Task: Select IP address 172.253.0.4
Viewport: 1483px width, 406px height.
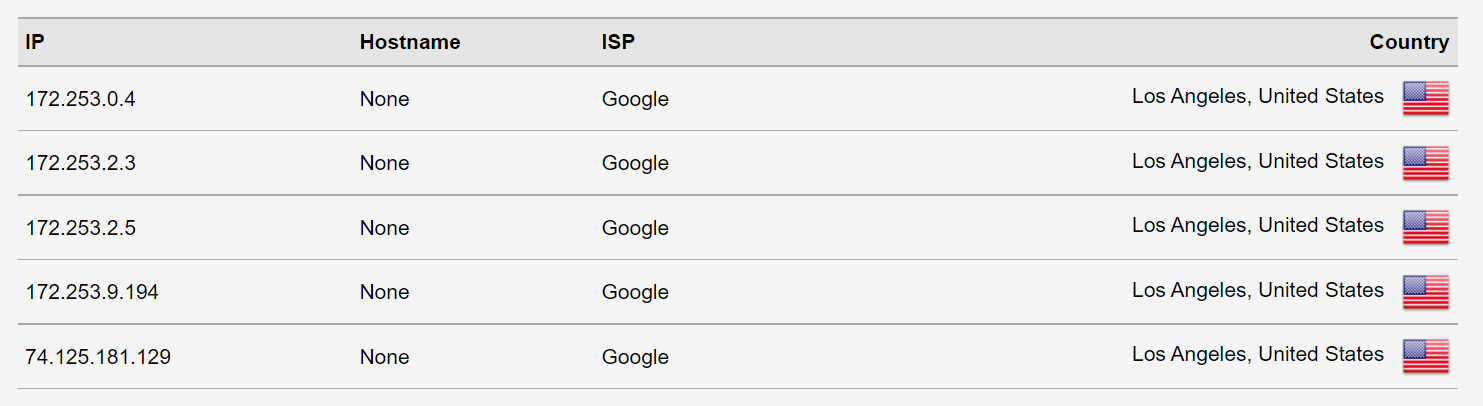Action: [x=80, y=99]
